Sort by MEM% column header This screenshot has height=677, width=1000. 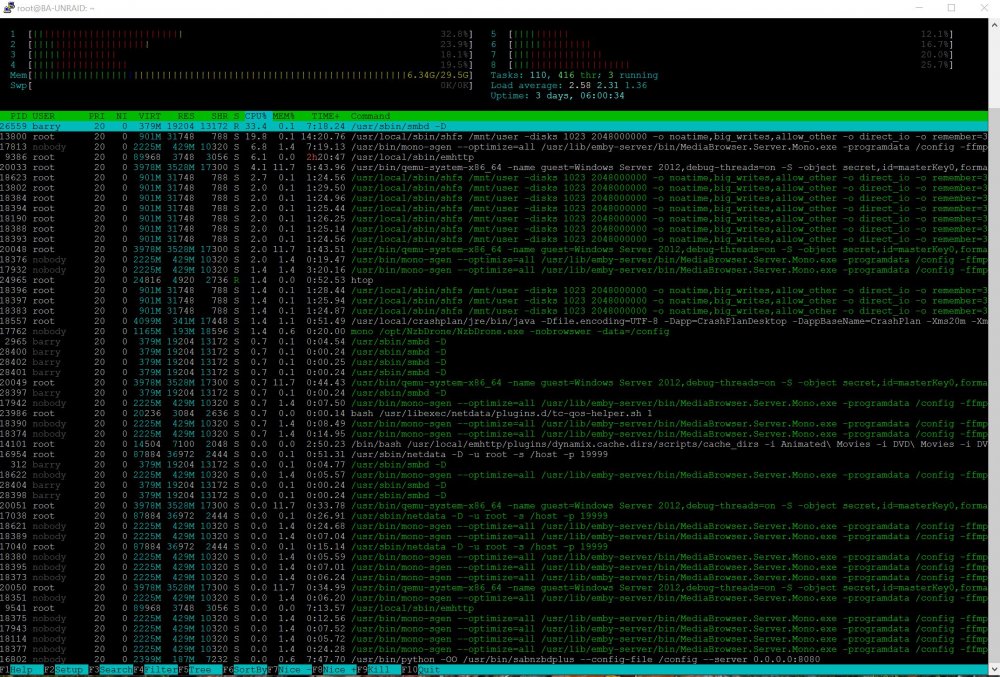pos(283,116)
